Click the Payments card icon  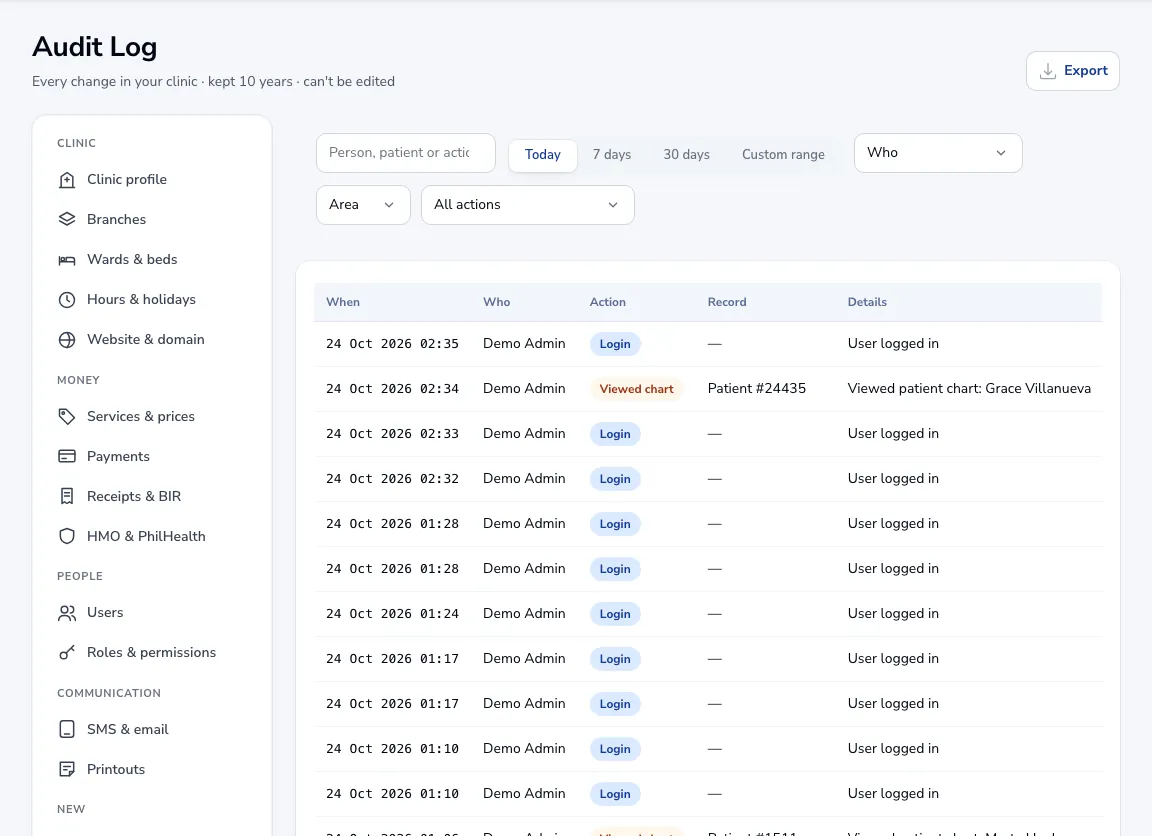click(67, 456)
